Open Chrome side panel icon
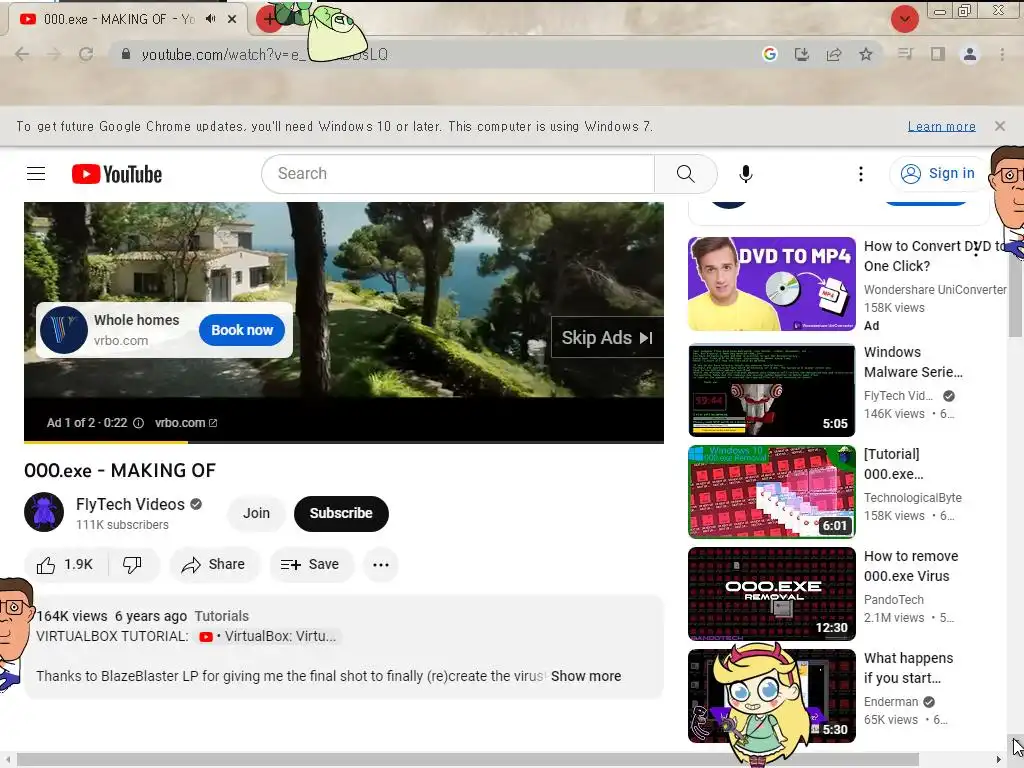The height and width of the screenshot is (768, 1024). pos(938,54)
